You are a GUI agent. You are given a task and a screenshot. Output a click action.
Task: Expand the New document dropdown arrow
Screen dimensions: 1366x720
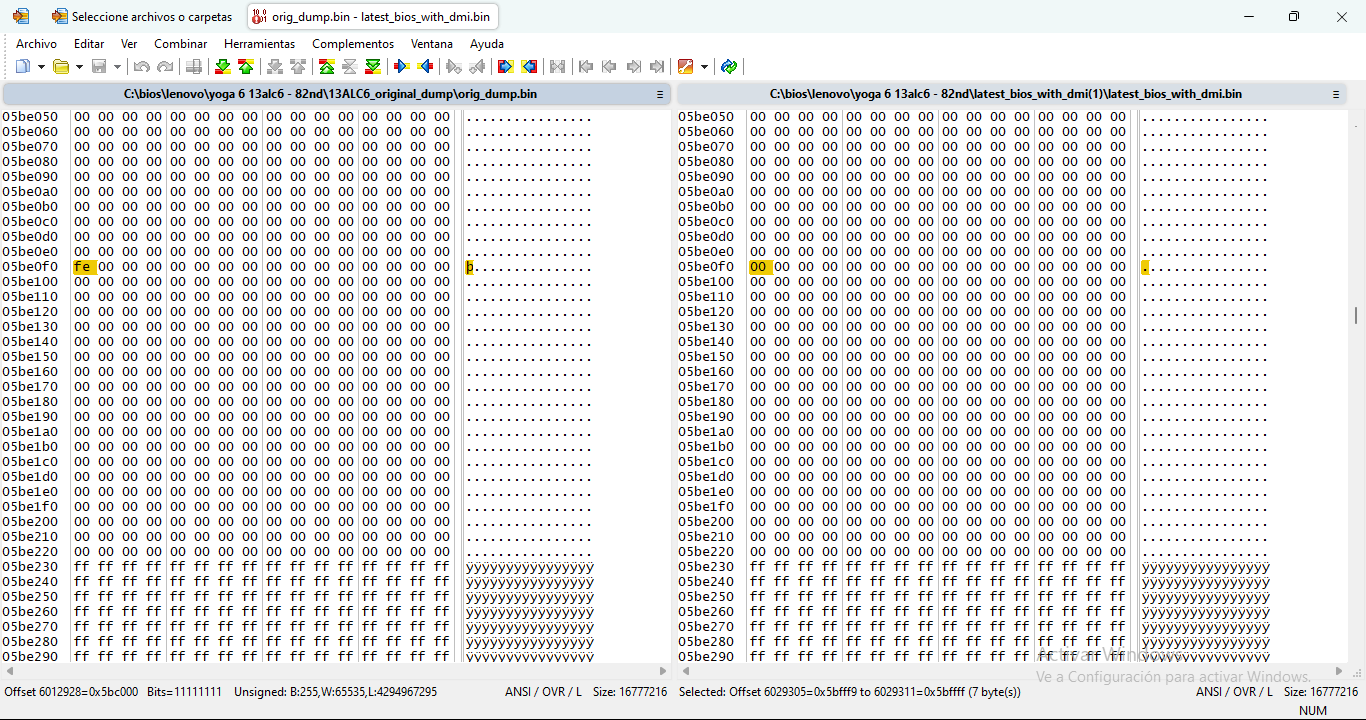[x=41, y=67]
